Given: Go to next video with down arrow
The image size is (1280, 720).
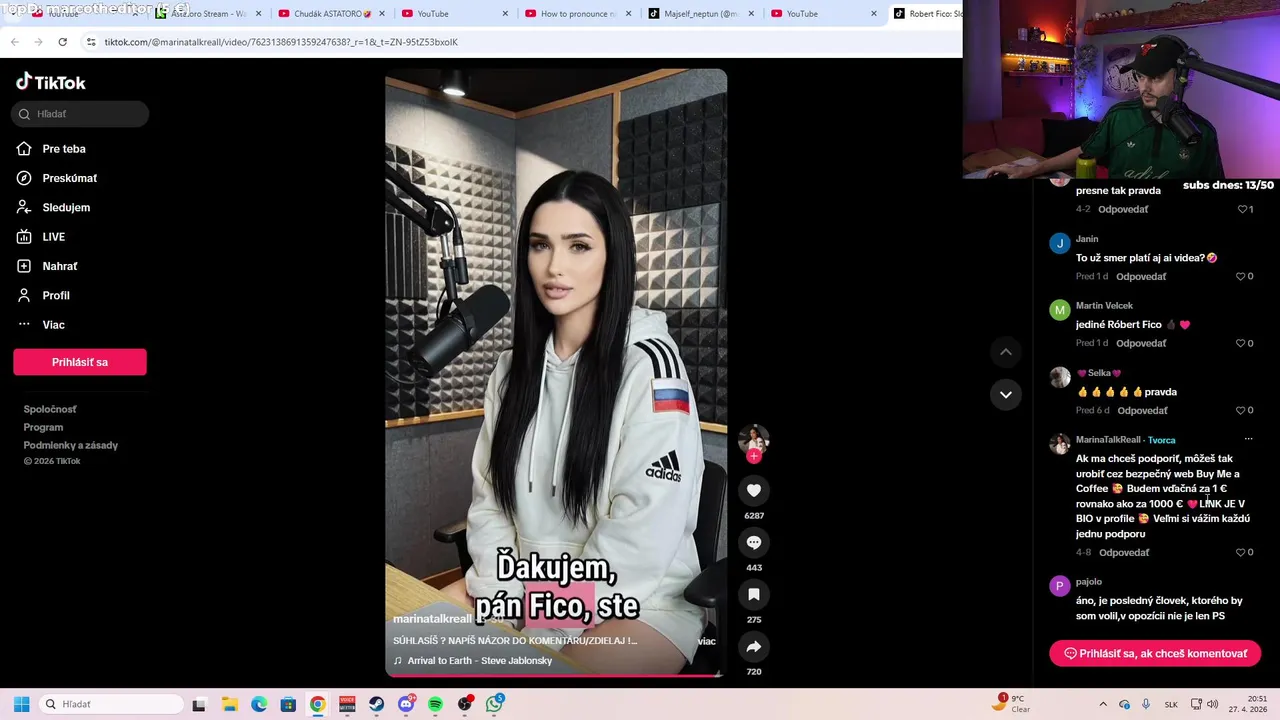Looking at the screenshot, I should click(x=1006, y=394).
